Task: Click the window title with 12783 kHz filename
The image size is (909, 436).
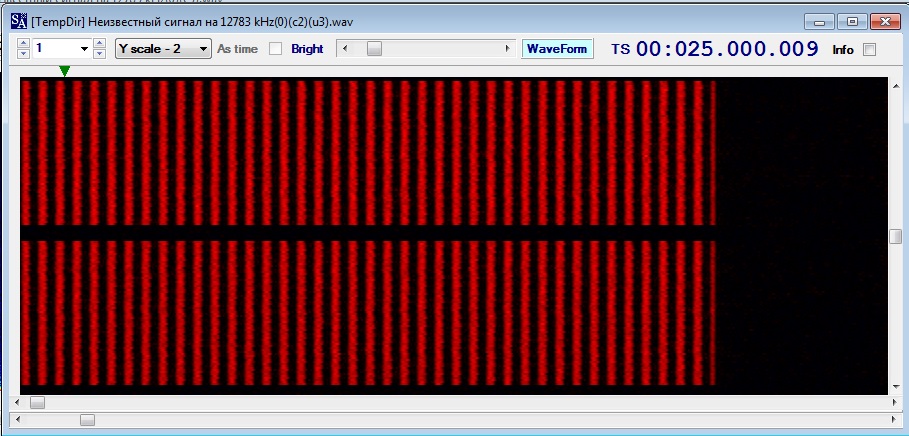Action: [192, 22]
